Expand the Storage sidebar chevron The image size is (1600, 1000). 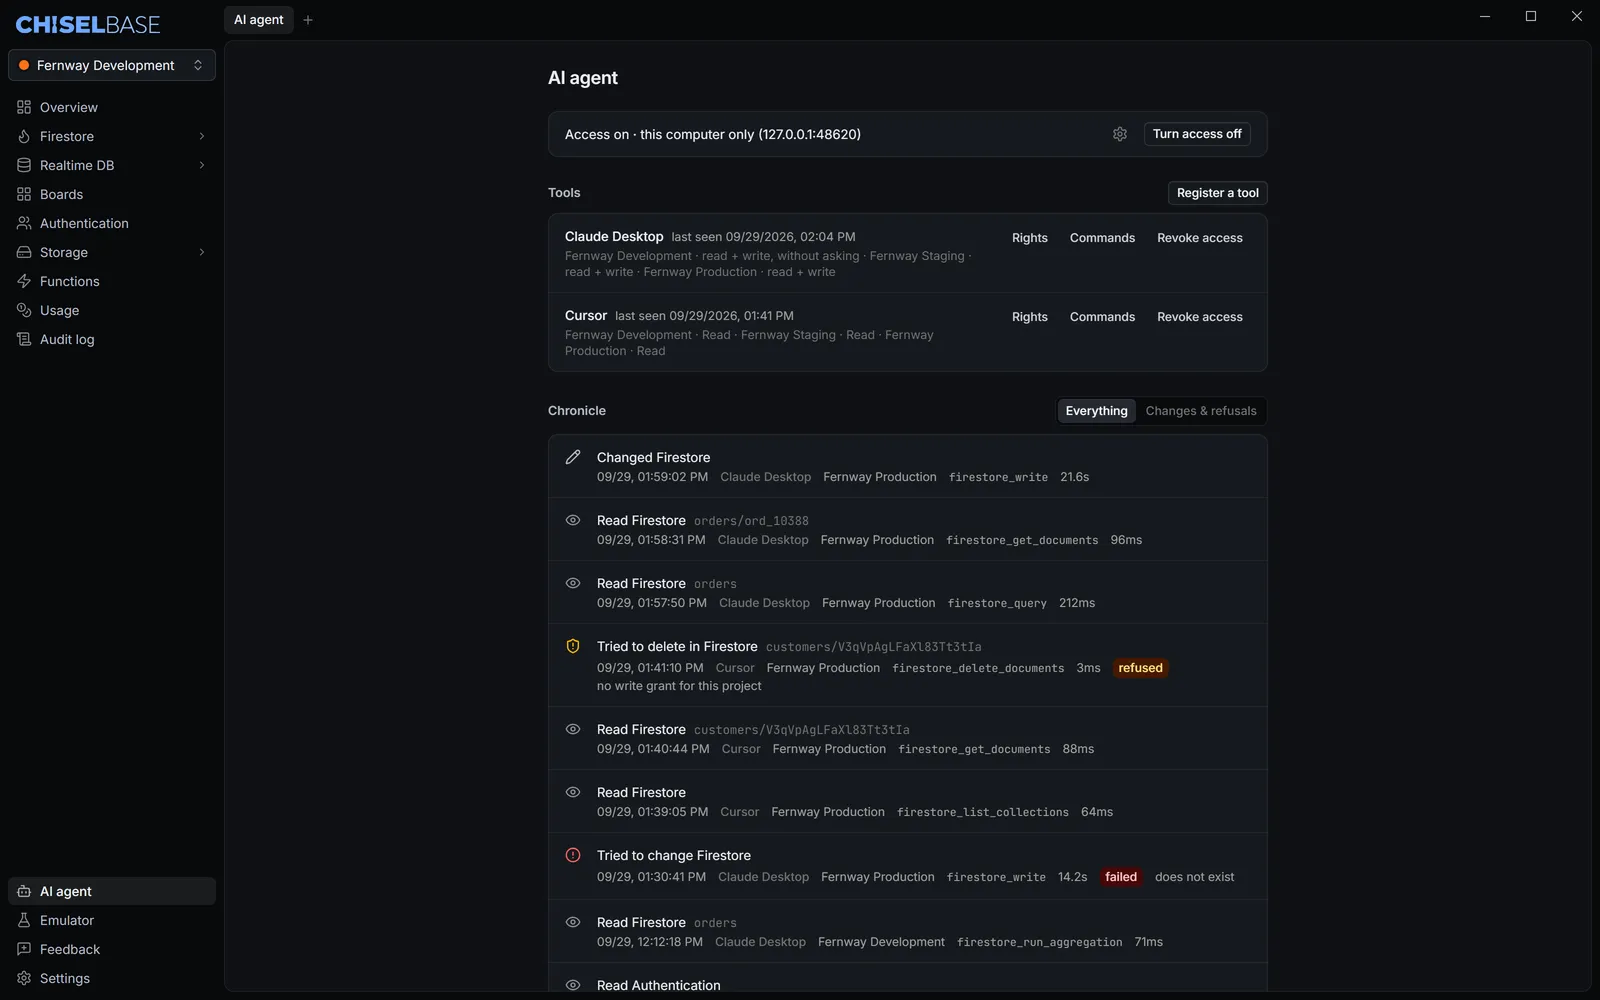pyautogui.click(x=202, y=252)
